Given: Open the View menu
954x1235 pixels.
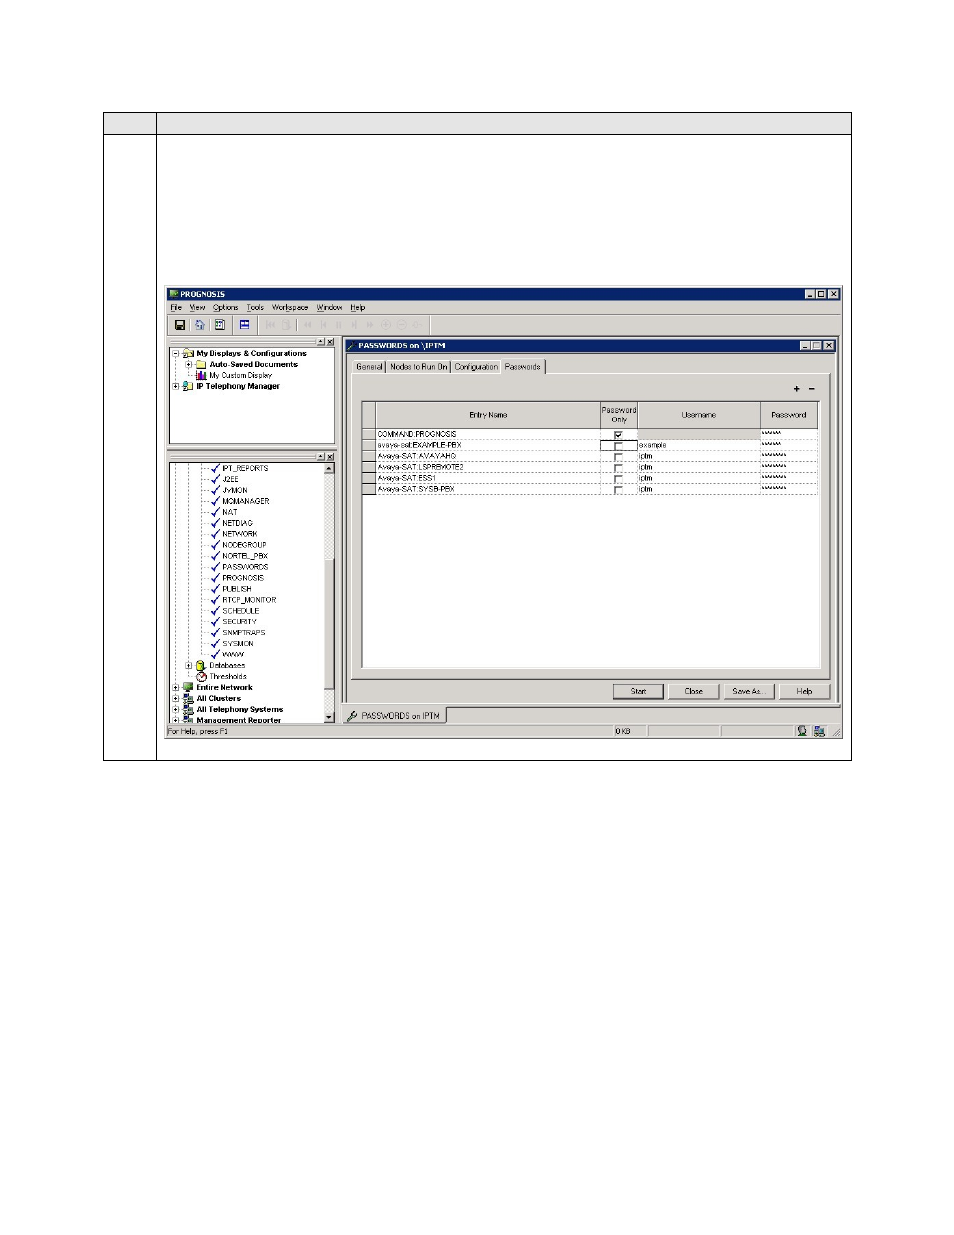Looking at the screenshot, I should 197,307.
